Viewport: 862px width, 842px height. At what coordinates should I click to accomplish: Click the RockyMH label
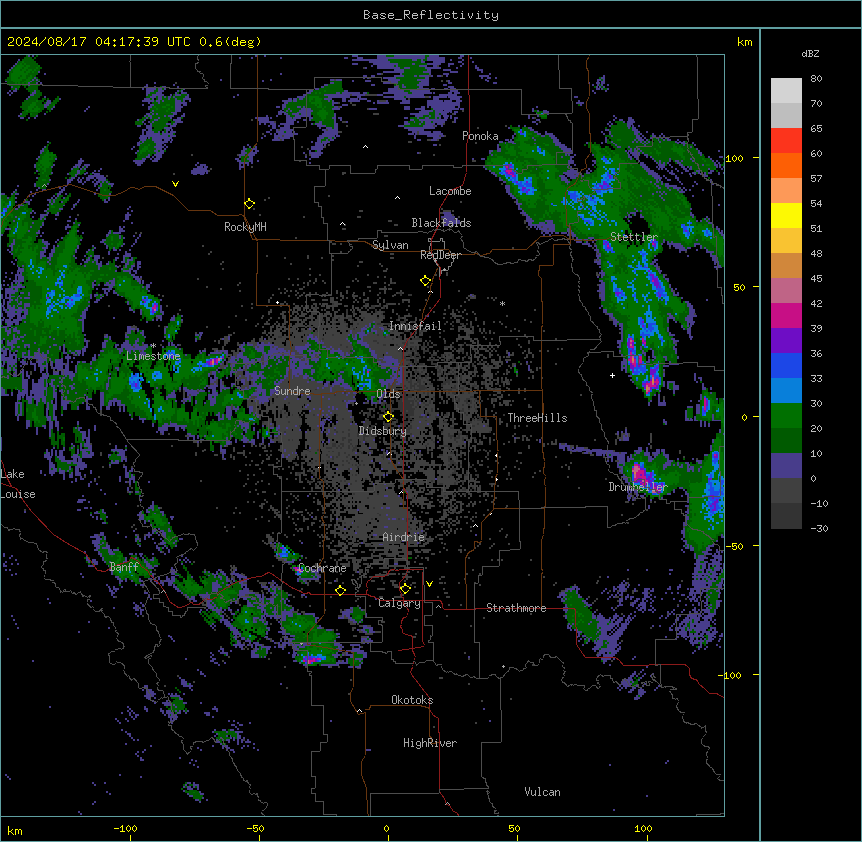point(245,227)
